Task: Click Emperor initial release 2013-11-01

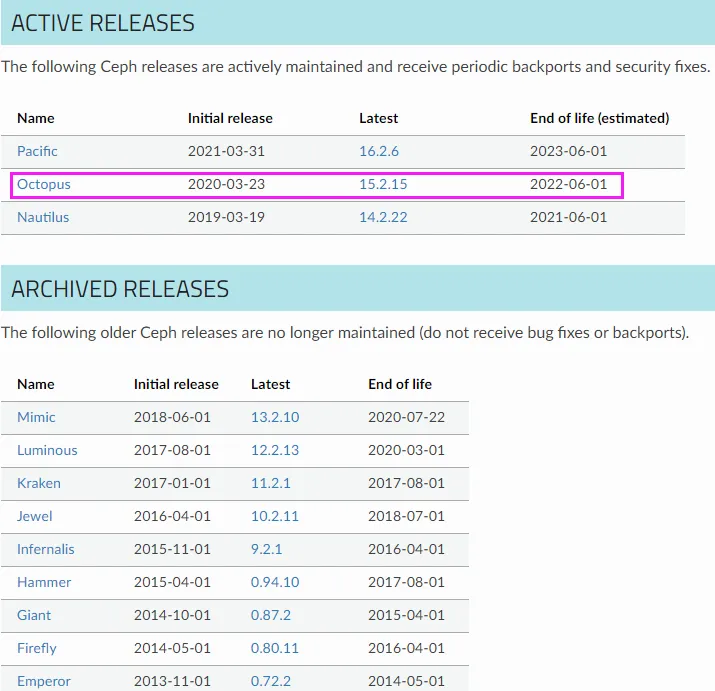Action: point(172,681)
